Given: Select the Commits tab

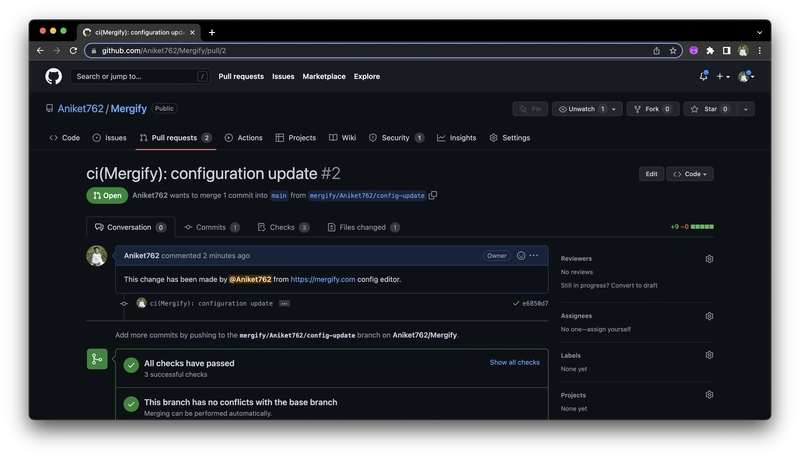Looking at the screenshot, I should (212, 227).
